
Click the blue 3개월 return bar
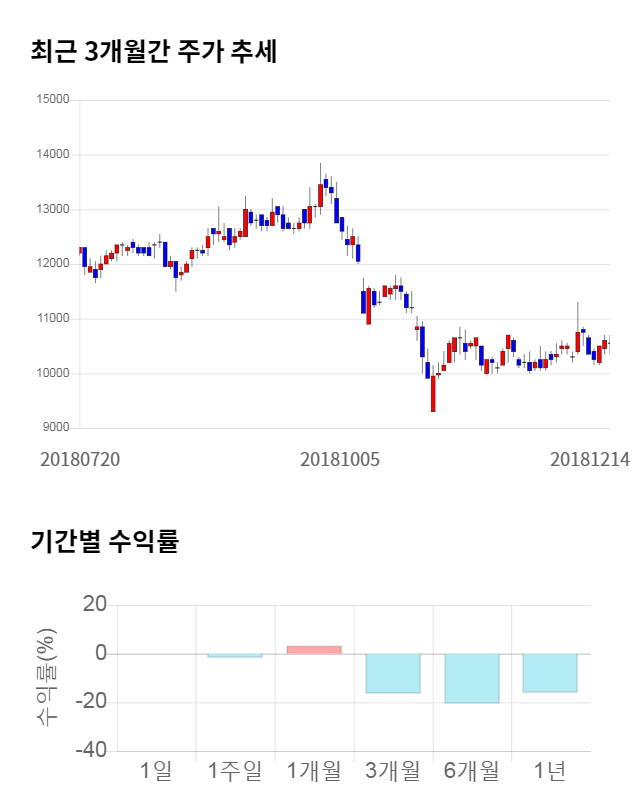coord(393,673)
